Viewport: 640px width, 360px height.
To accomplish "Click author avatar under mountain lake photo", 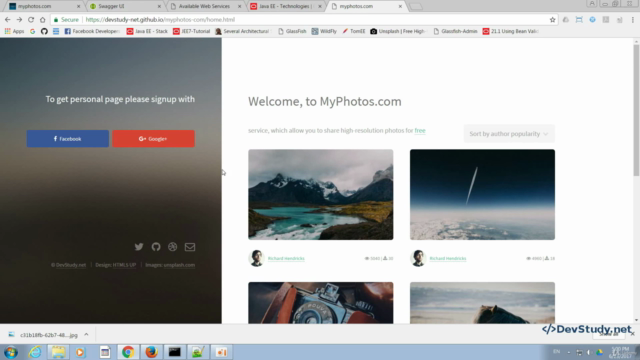I will (256, 258).
